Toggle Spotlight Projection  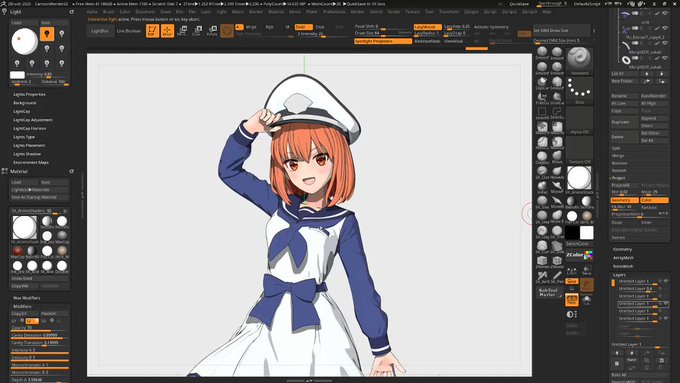383,41
